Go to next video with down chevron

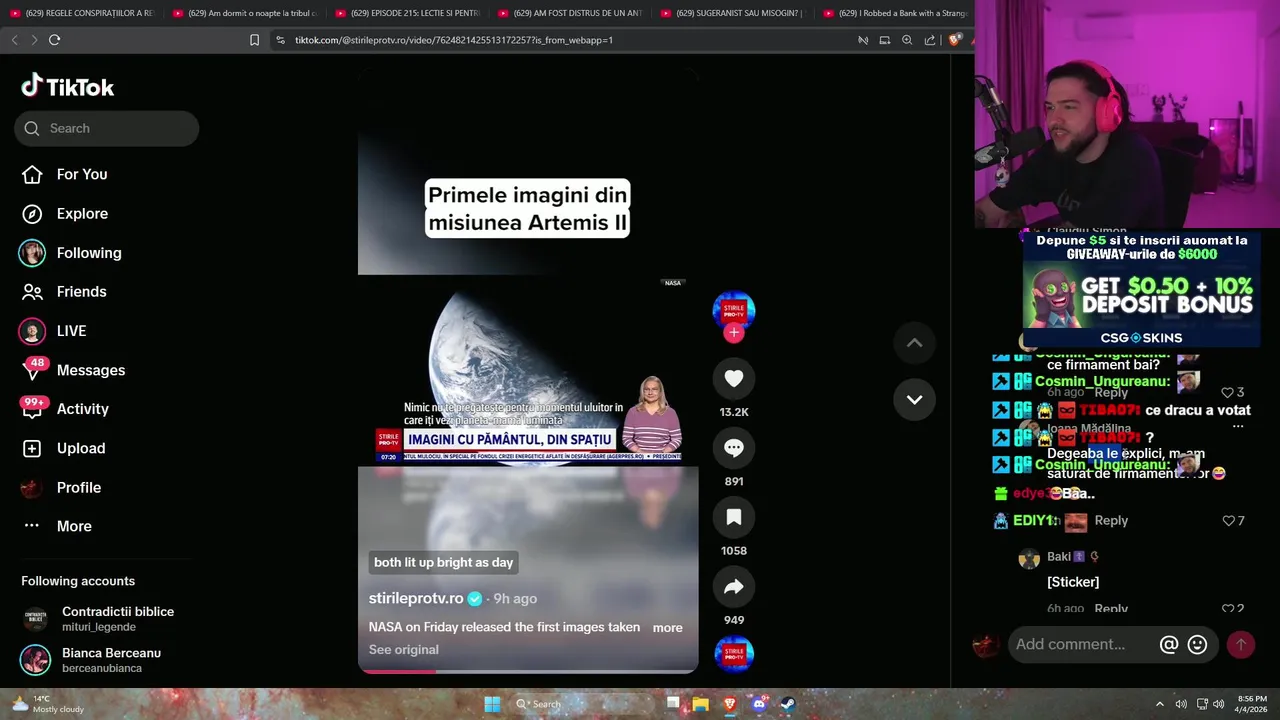[914, 399]
